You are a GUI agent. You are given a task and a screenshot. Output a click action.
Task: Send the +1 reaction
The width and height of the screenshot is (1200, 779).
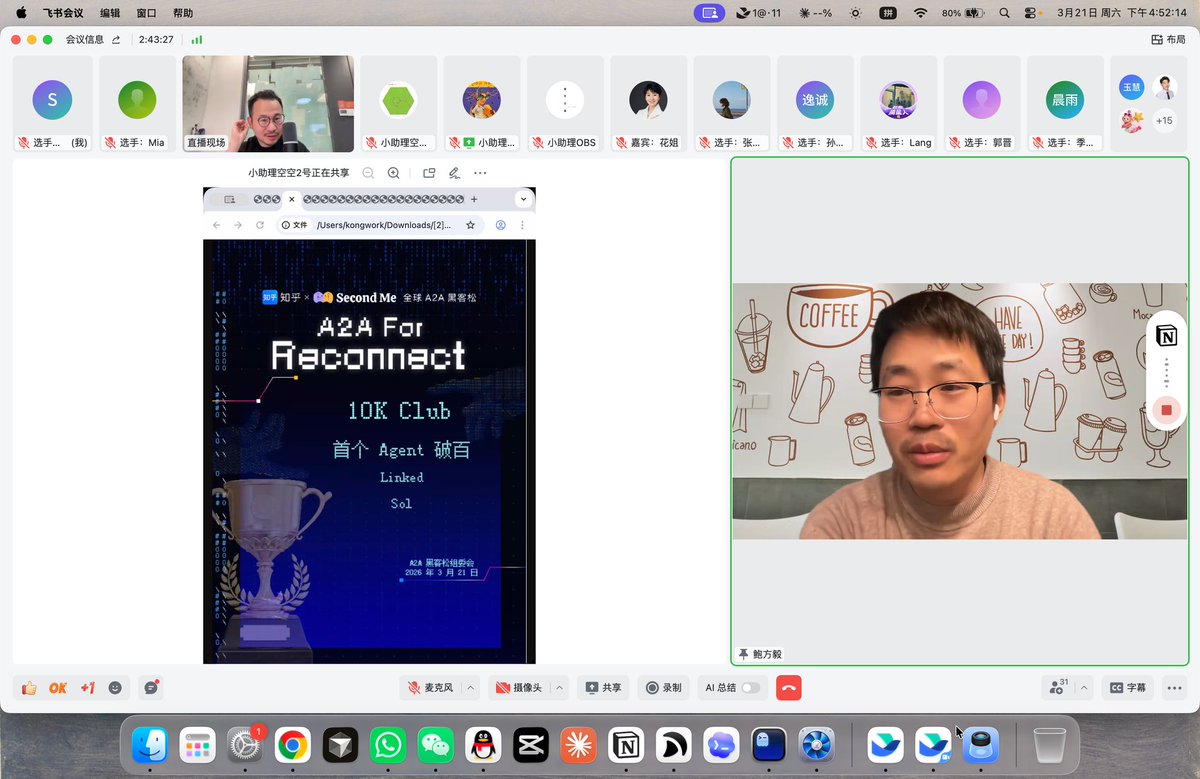tap(87, 688)
